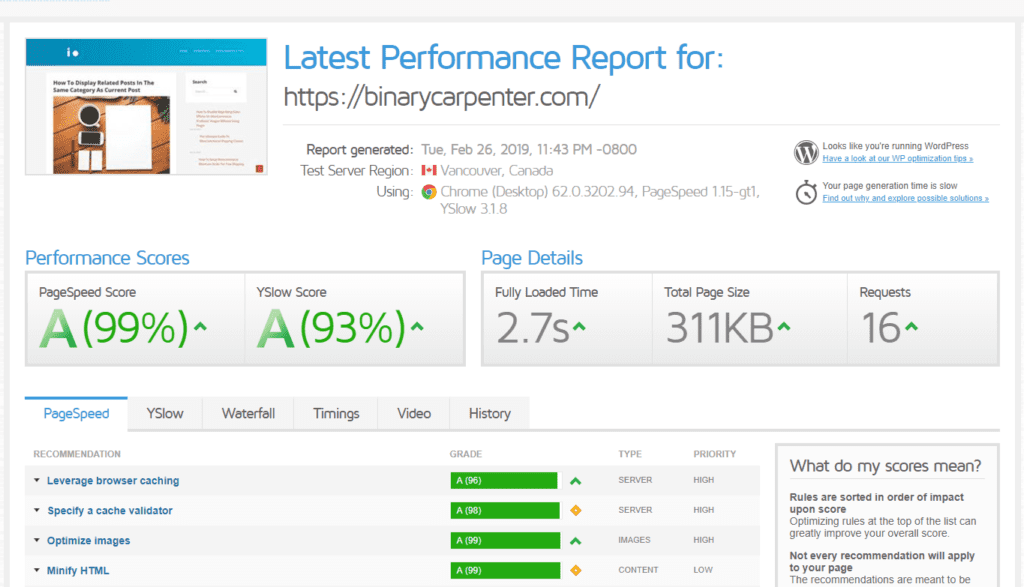Image resolution: width=1024 pixels, height=587 pixels.
Task: View the History tab
Action: tap(490, 413)
